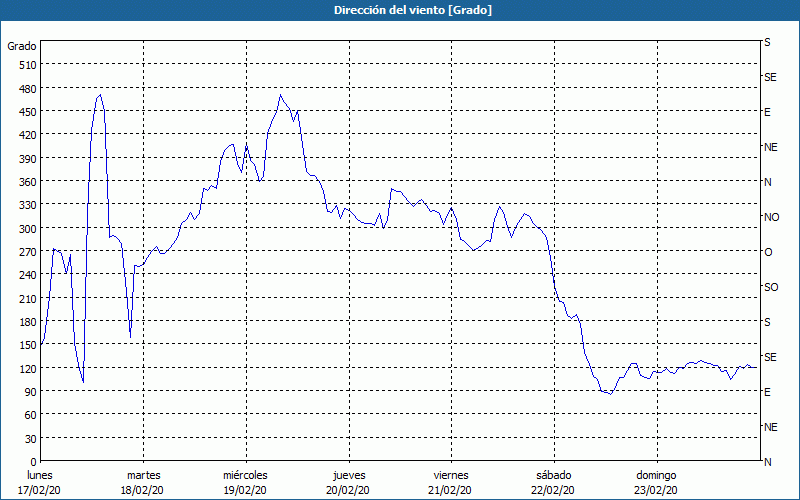Screen dimensions: 800x500
Task: Select the 270 degree axis label
Action: (28, 253)
